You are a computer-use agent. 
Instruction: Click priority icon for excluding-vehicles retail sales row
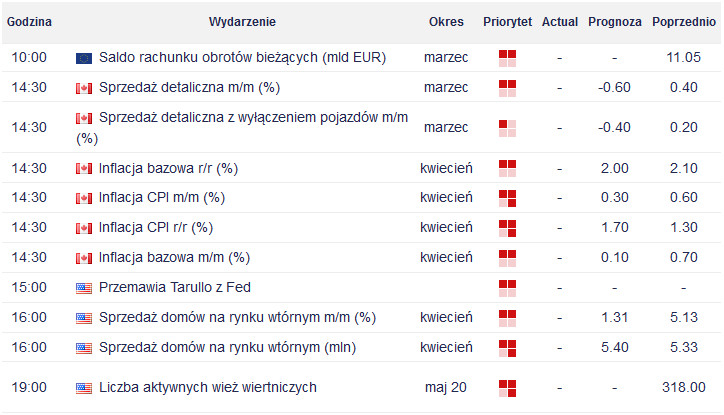[507, 128]
